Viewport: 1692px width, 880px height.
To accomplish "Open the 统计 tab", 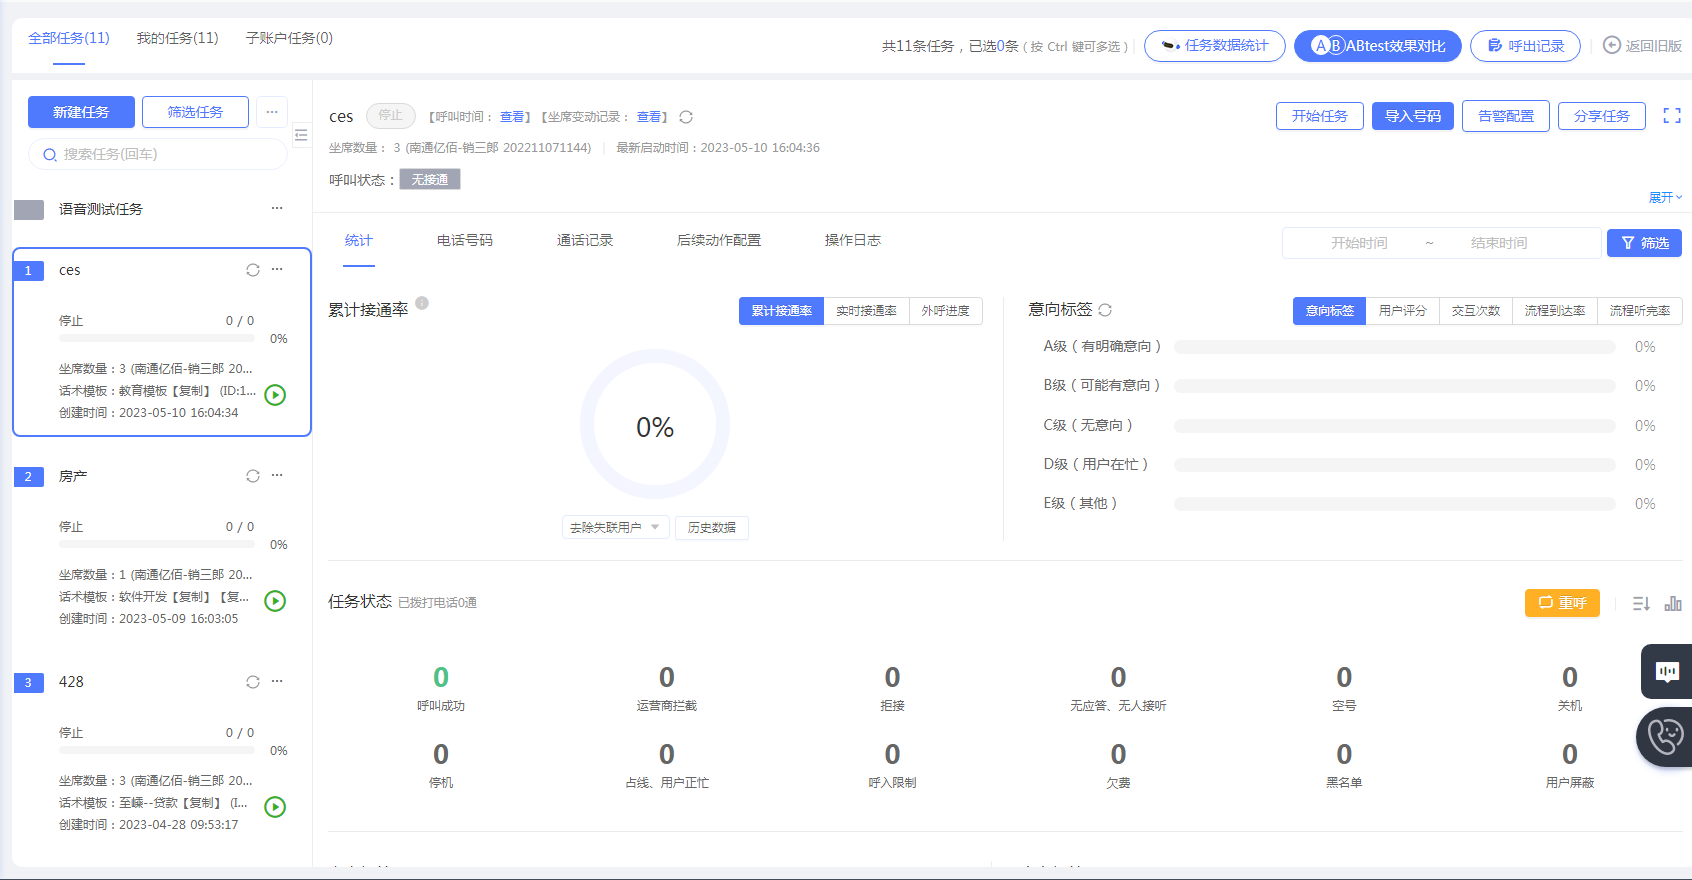I will [x=359, y=240].
